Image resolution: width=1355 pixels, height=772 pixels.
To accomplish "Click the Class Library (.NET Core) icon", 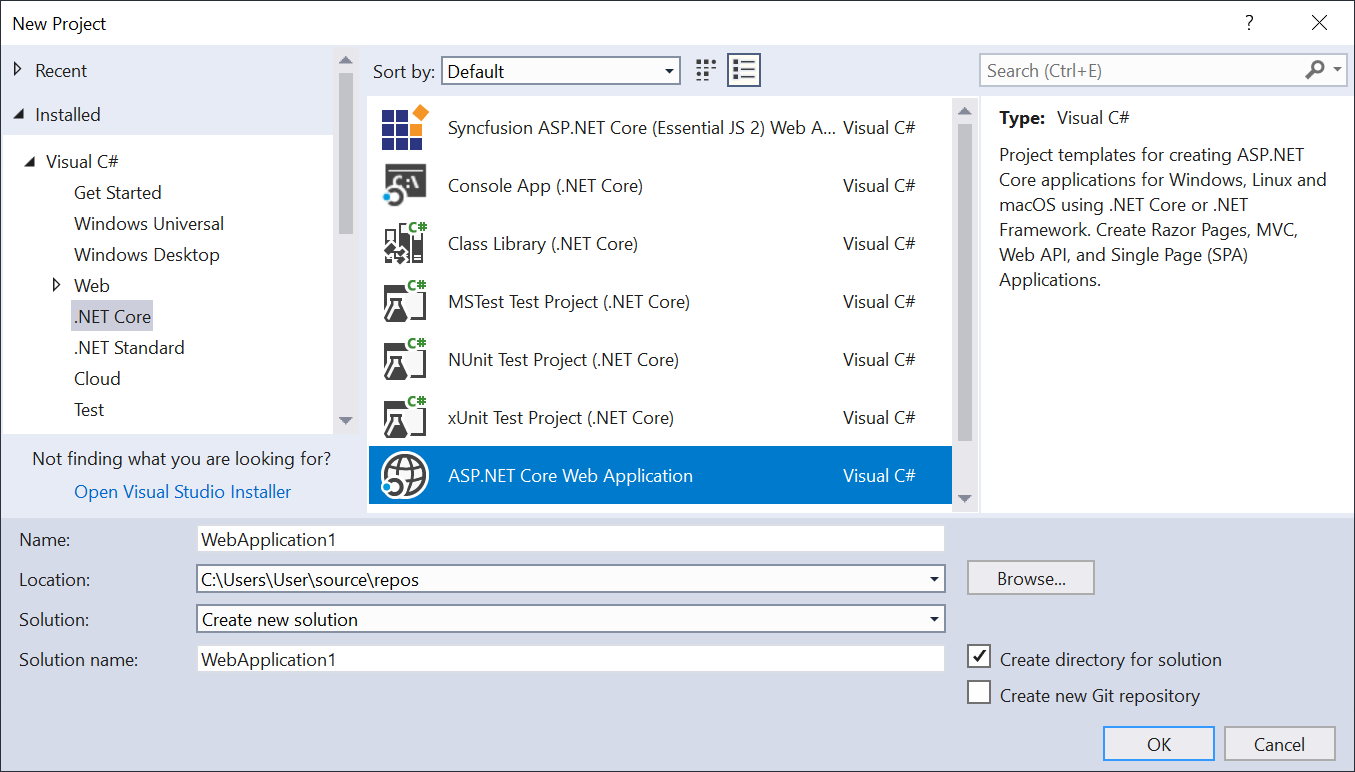I will point(405,244).
